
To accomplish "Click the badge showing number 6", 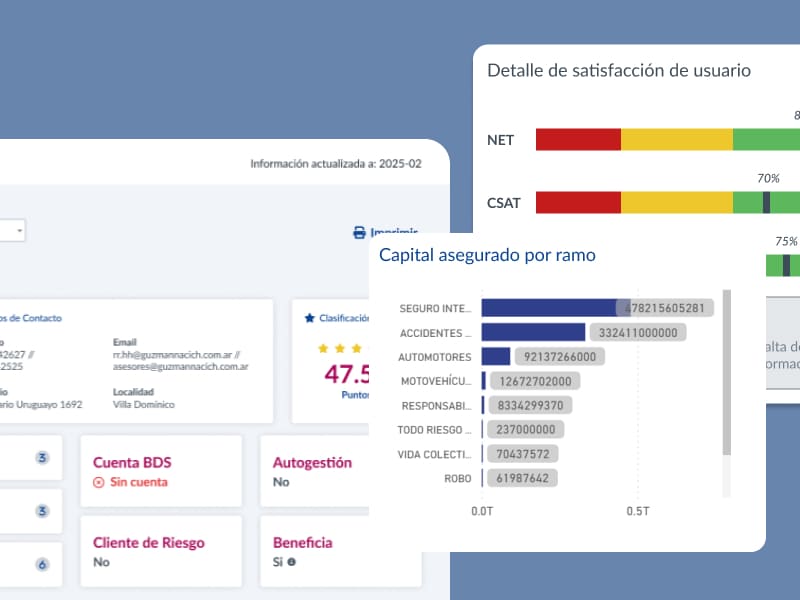I will [x=42, y=564].
